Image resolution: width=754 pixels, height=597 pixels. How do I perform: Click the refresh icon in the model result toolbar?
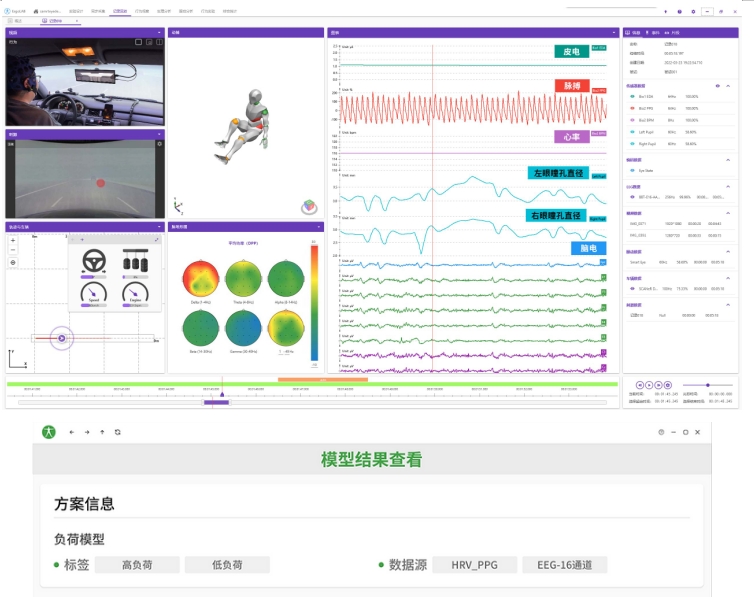[117, 432]
